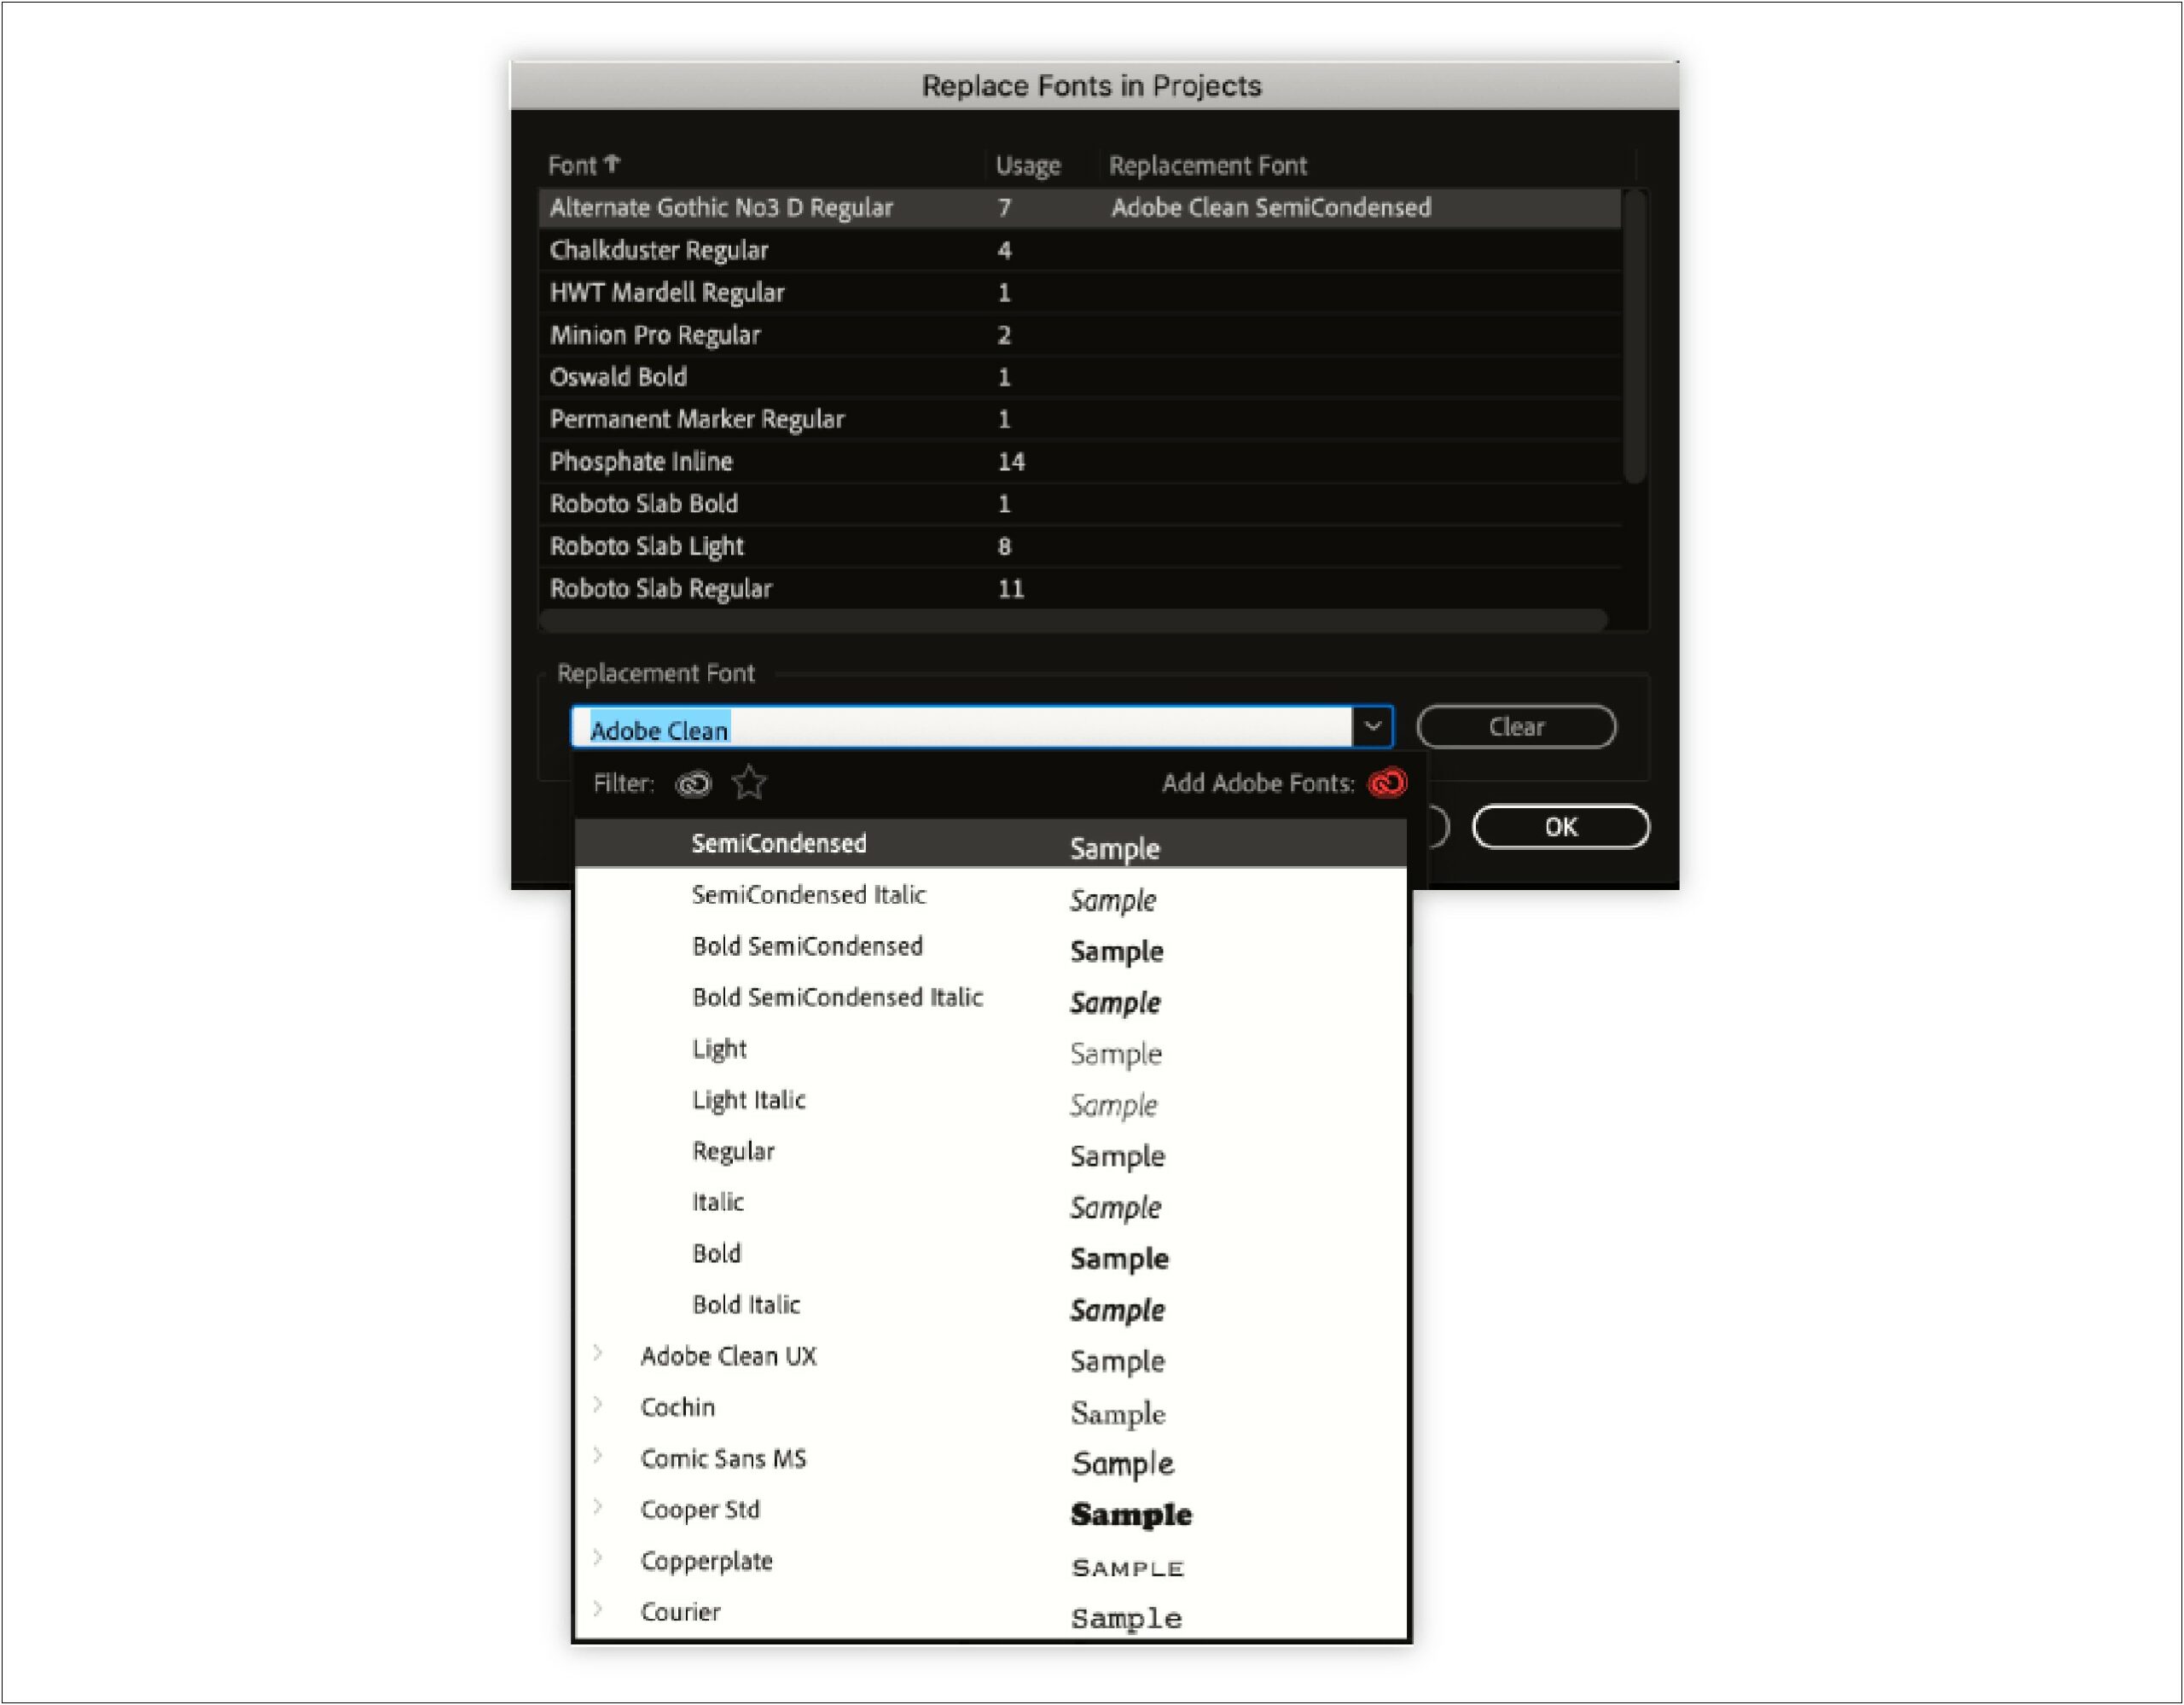The height and width of the screenshot is (1705, 2184).
Task: Click the Replacement Font column header
Action: pos(1207,165)
